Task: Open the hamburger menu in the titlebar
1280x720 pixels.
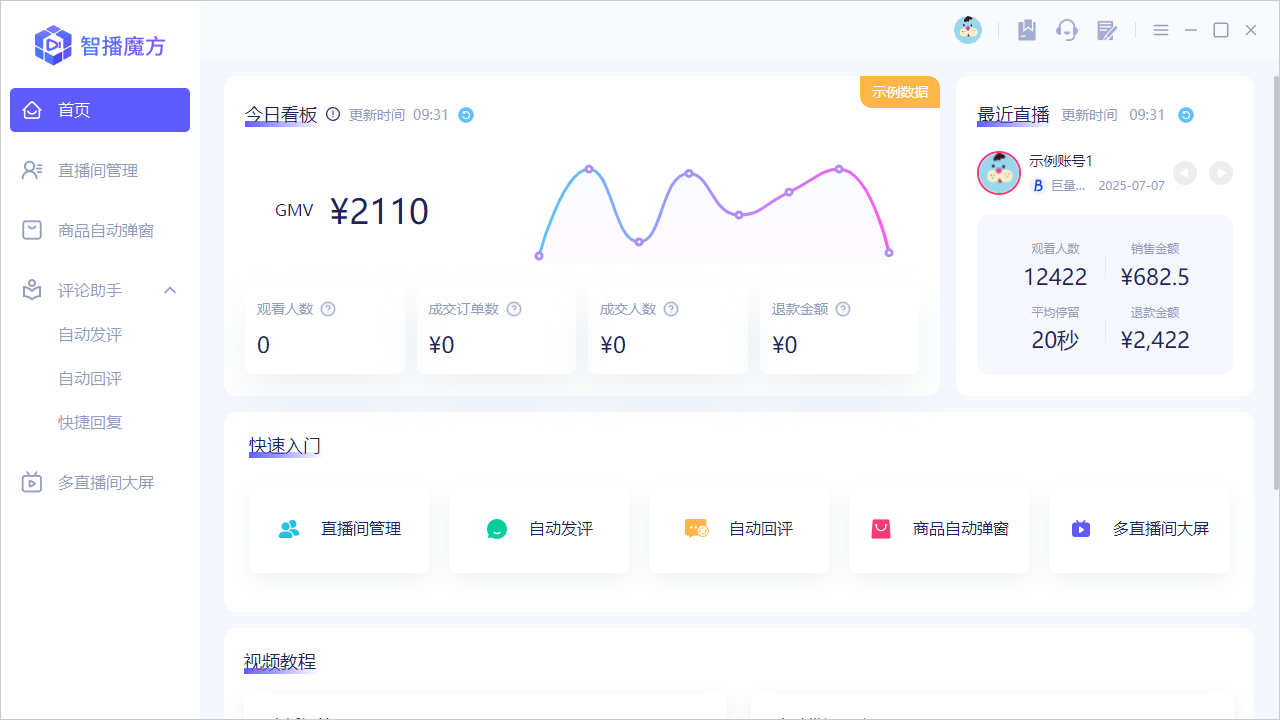Action: pyautogui.click(x=1161, y=30)
